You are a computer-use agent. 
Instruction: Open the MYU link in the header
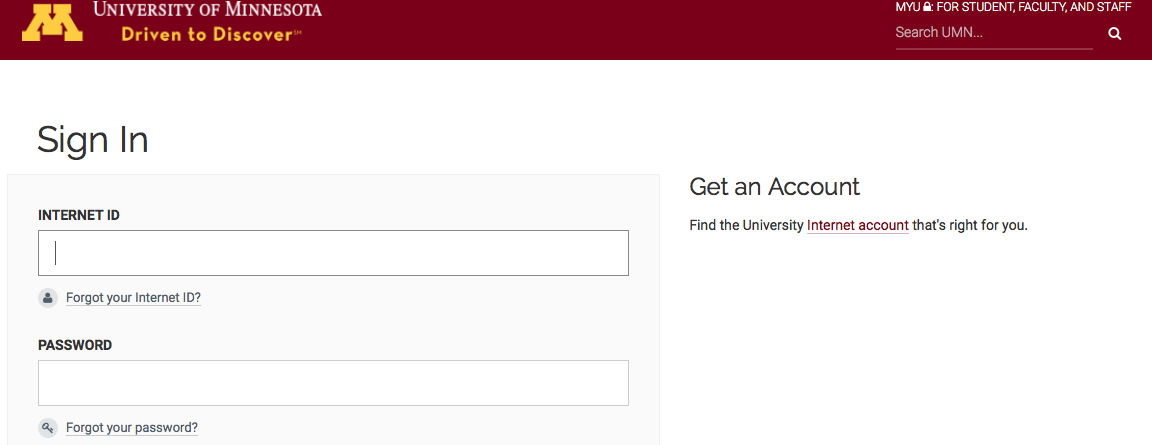click(907, 7)
